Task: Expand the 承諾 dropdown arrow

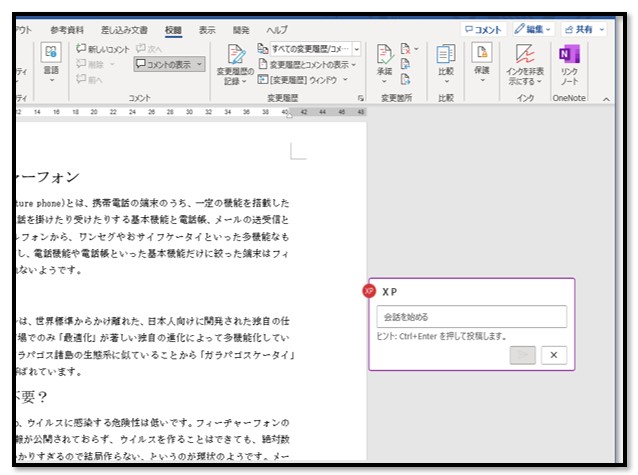Action: [385, 81]
